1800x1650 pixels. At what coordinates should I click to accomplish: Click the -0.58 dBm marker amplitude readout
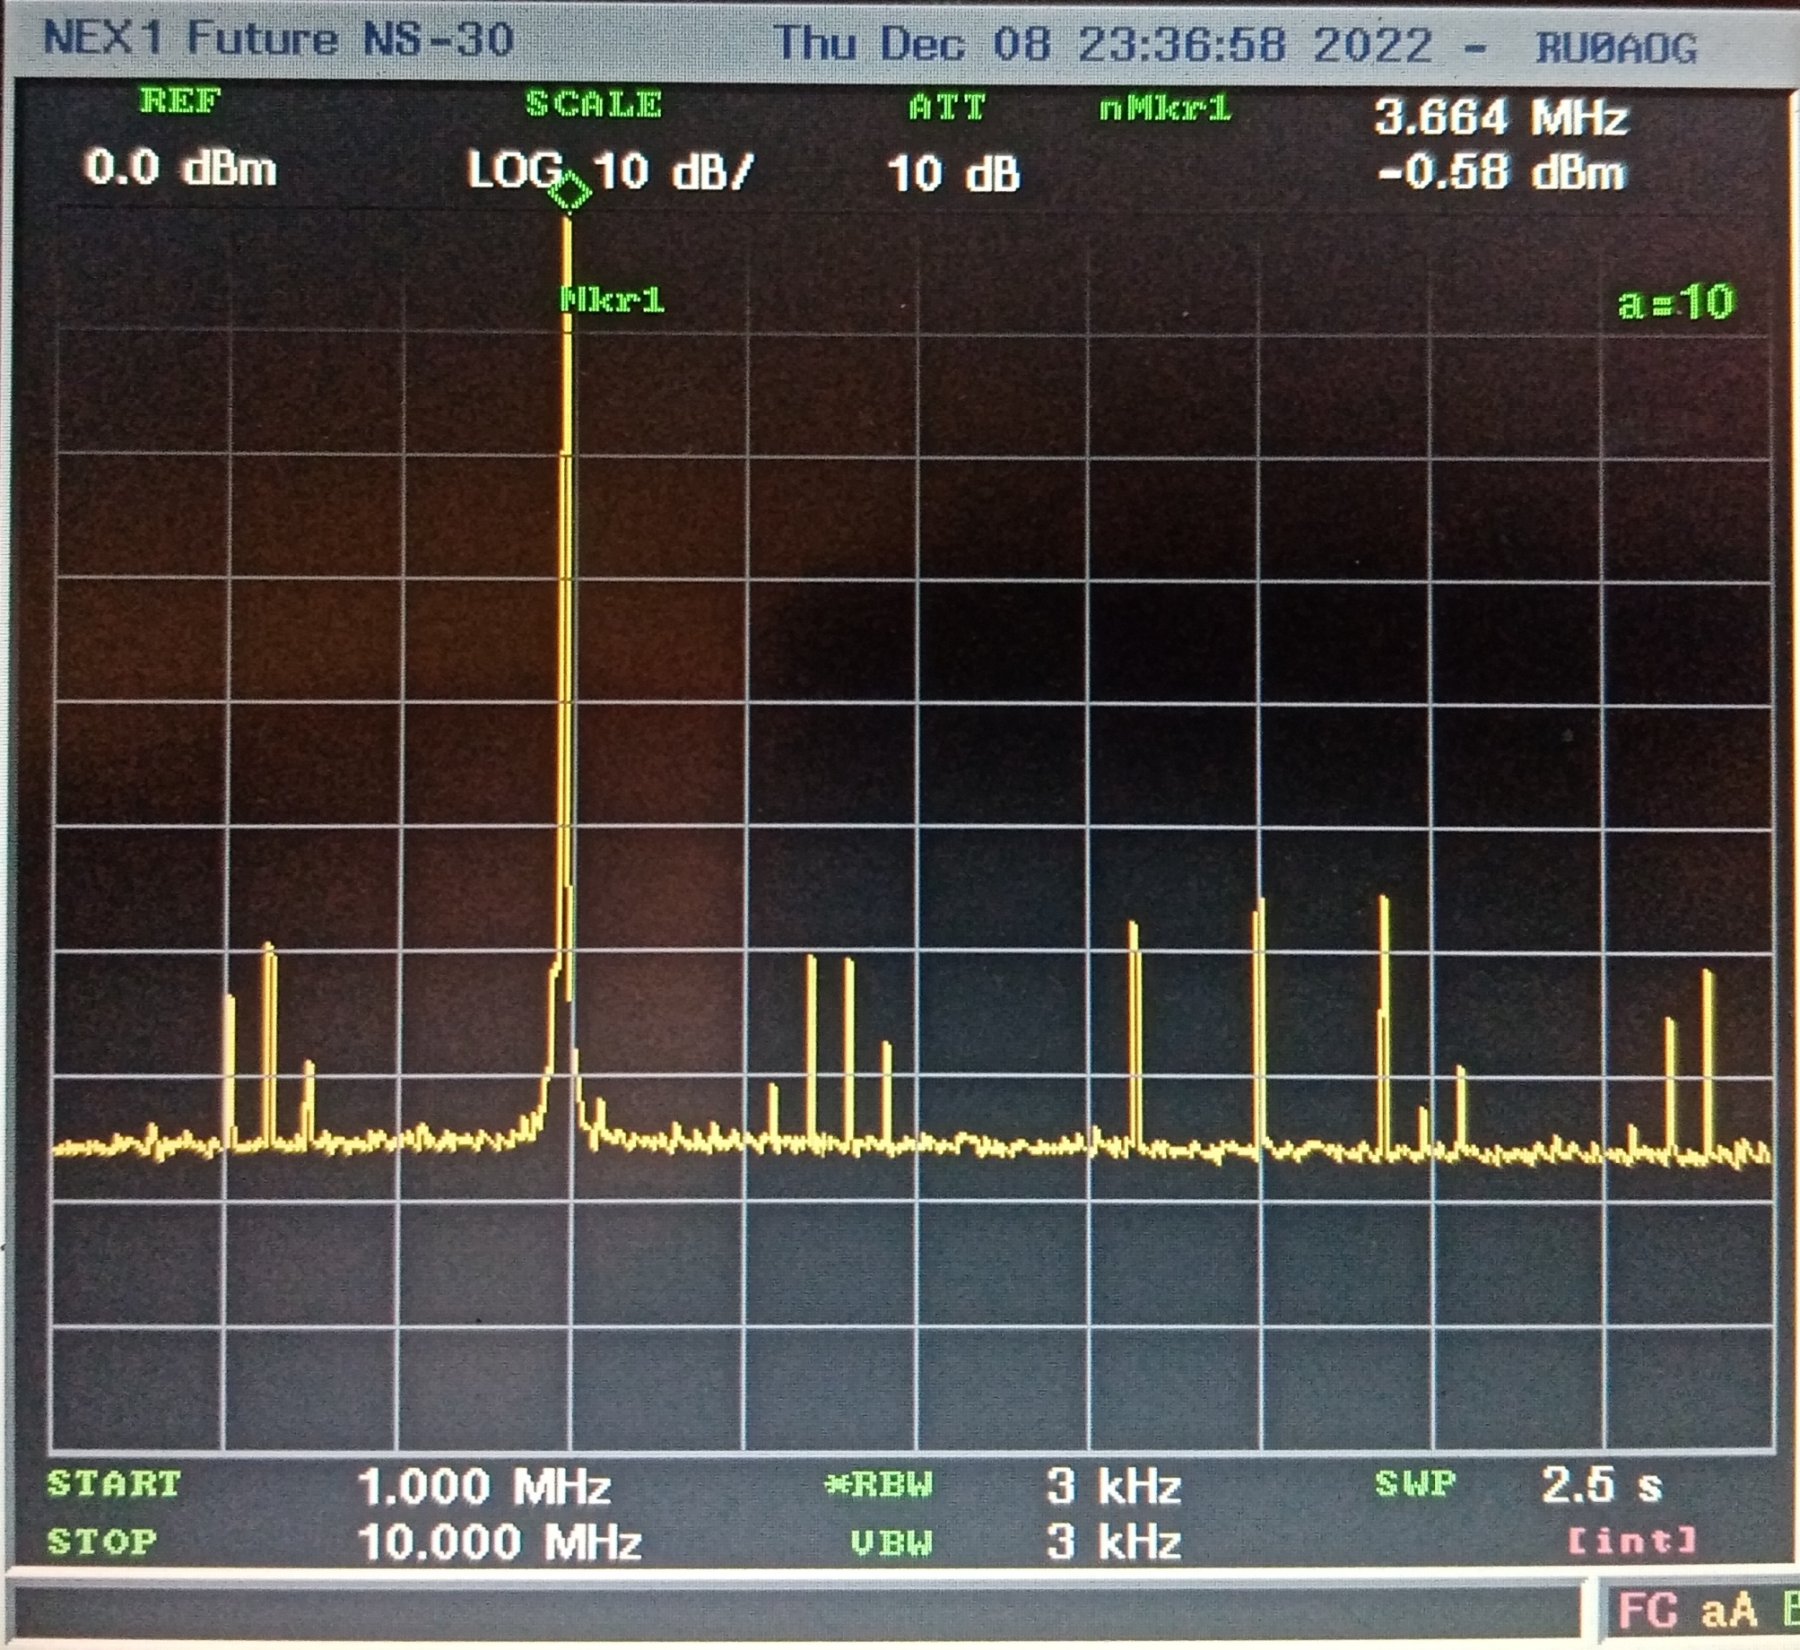(1501, 173)
